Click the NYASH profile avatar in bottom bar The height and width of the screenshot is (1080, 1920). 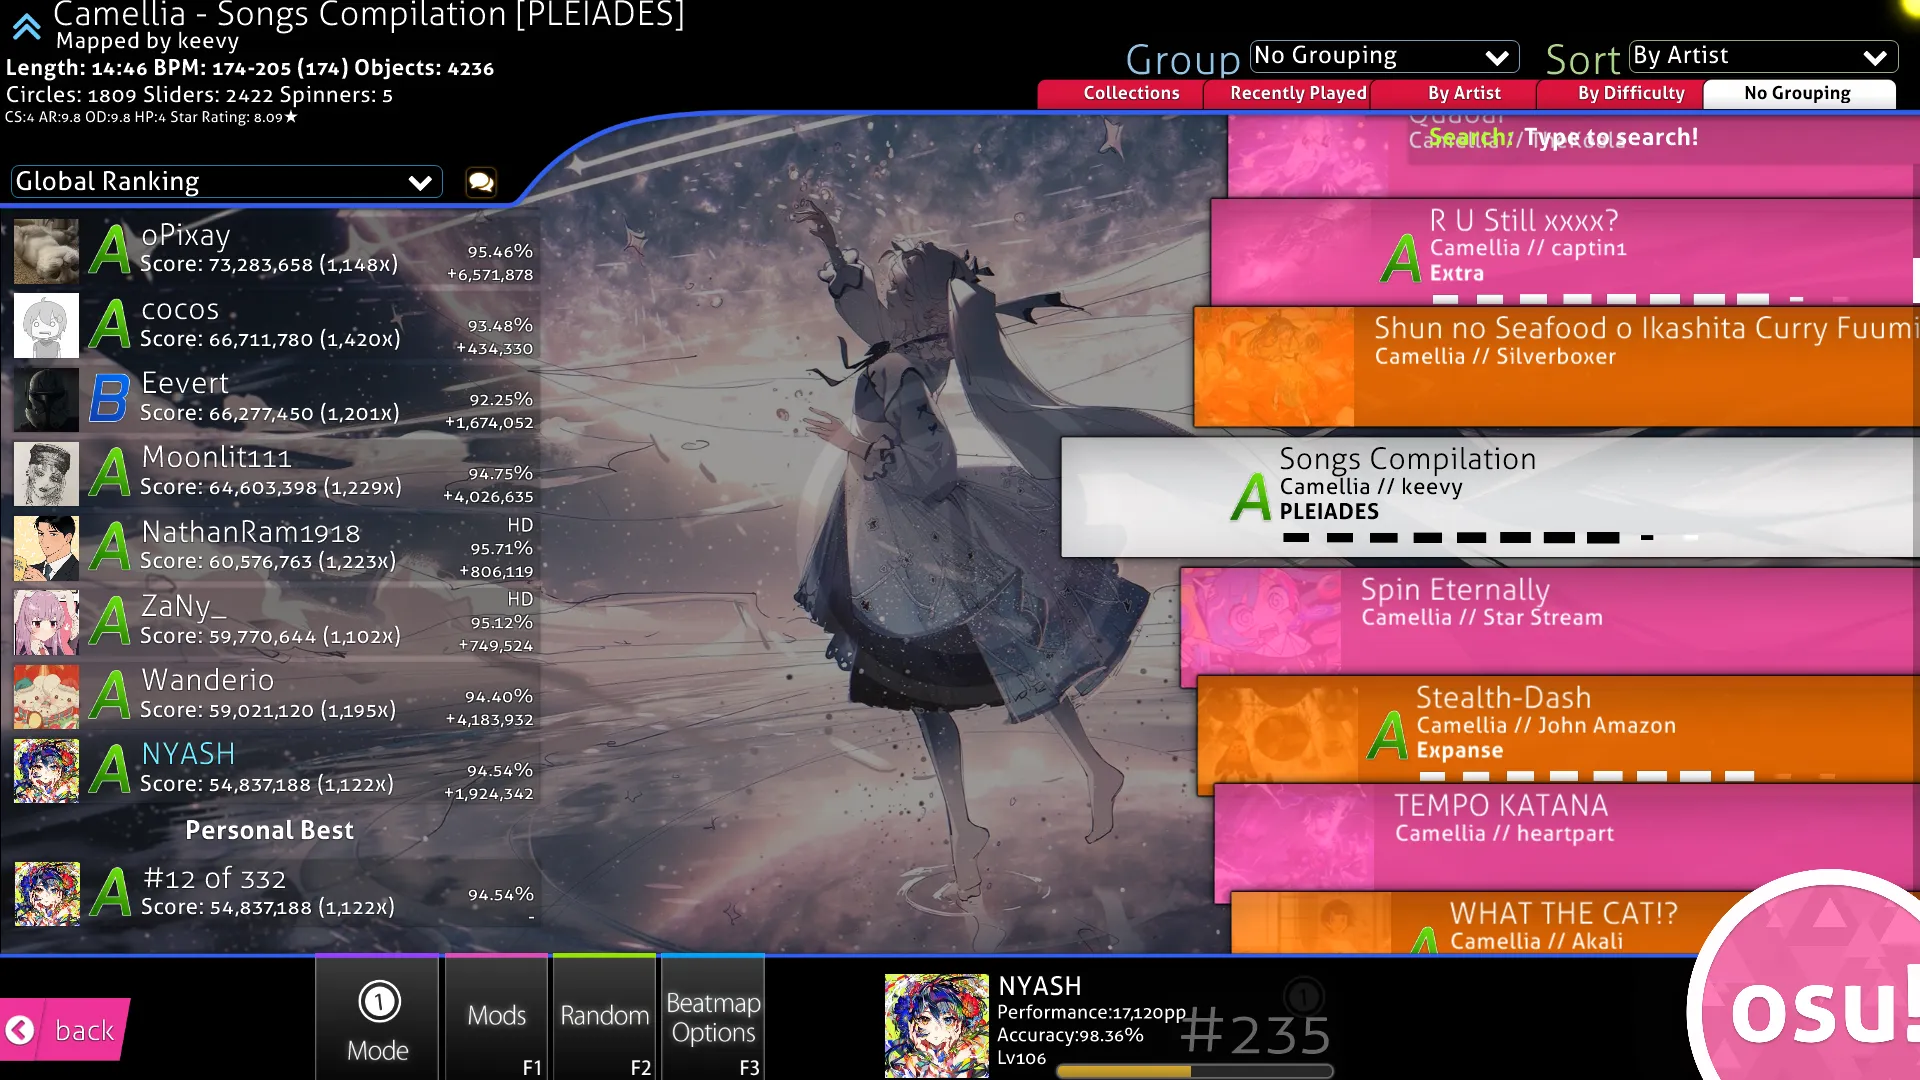click(937, 1025)
